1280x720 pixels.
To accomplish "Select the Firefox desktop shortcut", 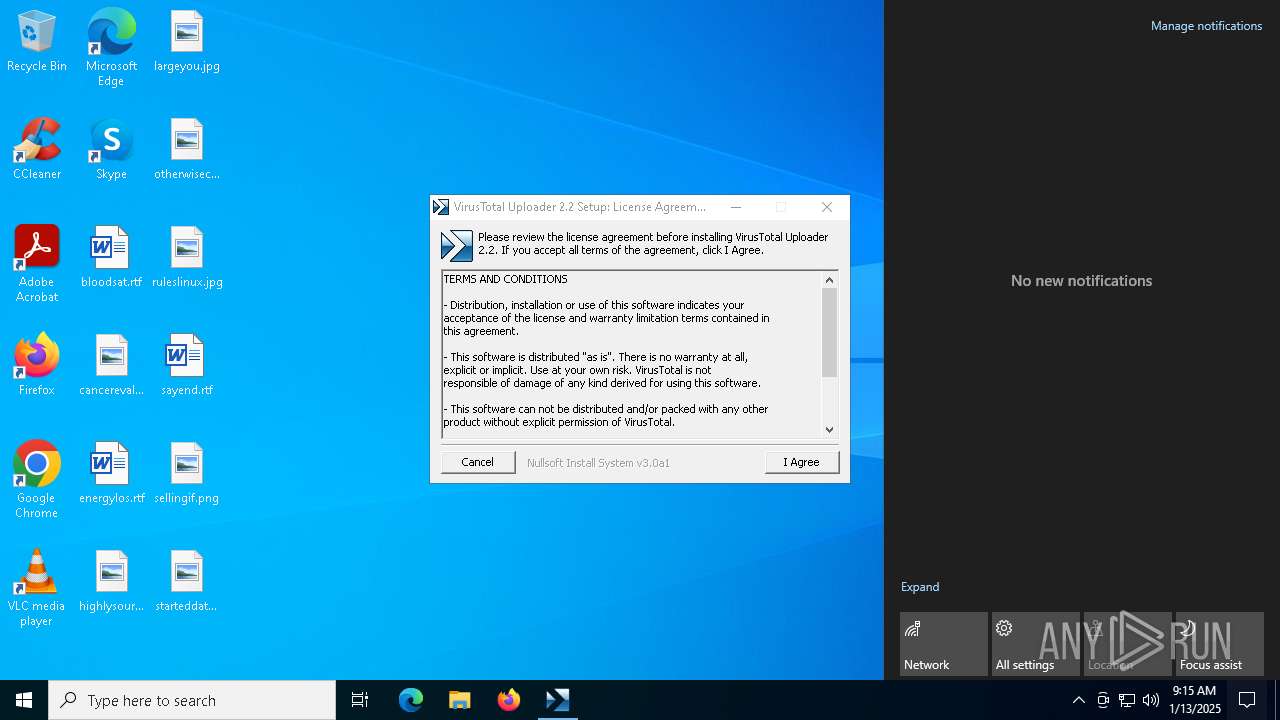I will [x=37, y=365].
